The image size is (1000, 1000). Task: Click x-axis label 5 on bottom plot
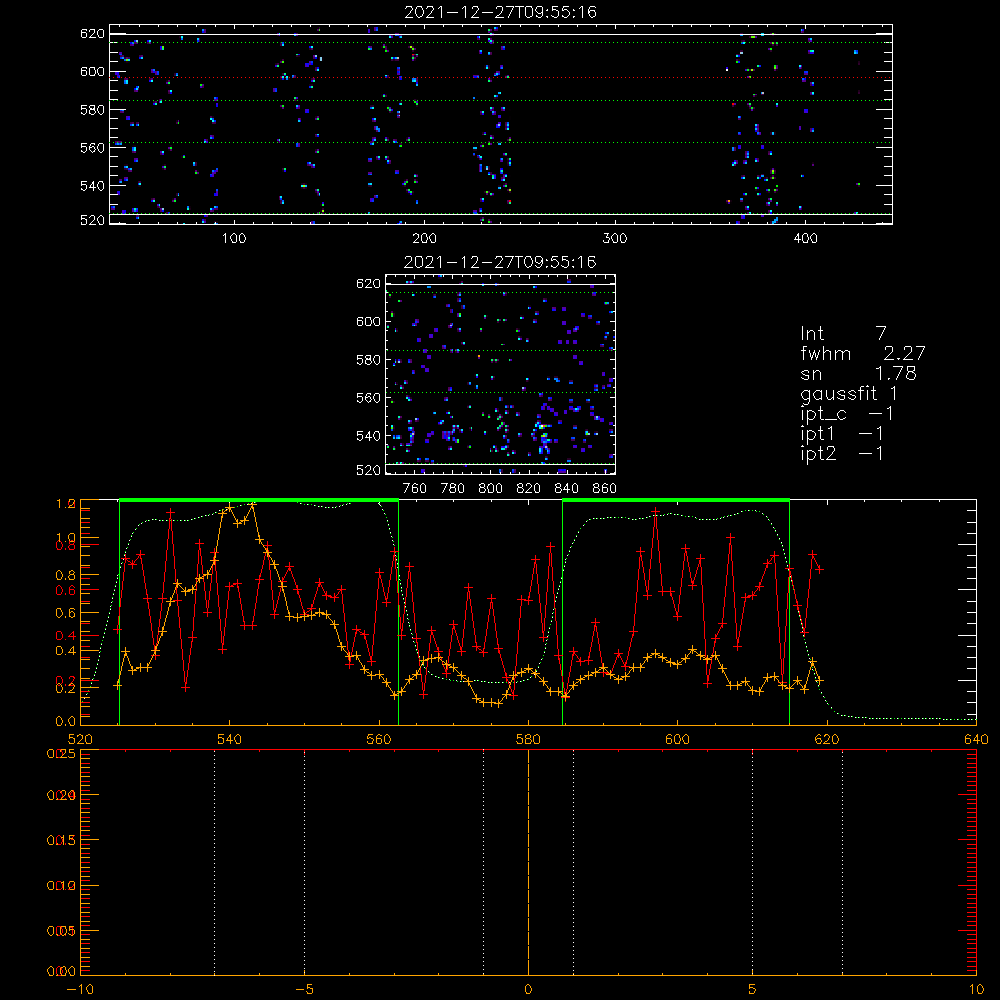[x=752, y=990]
